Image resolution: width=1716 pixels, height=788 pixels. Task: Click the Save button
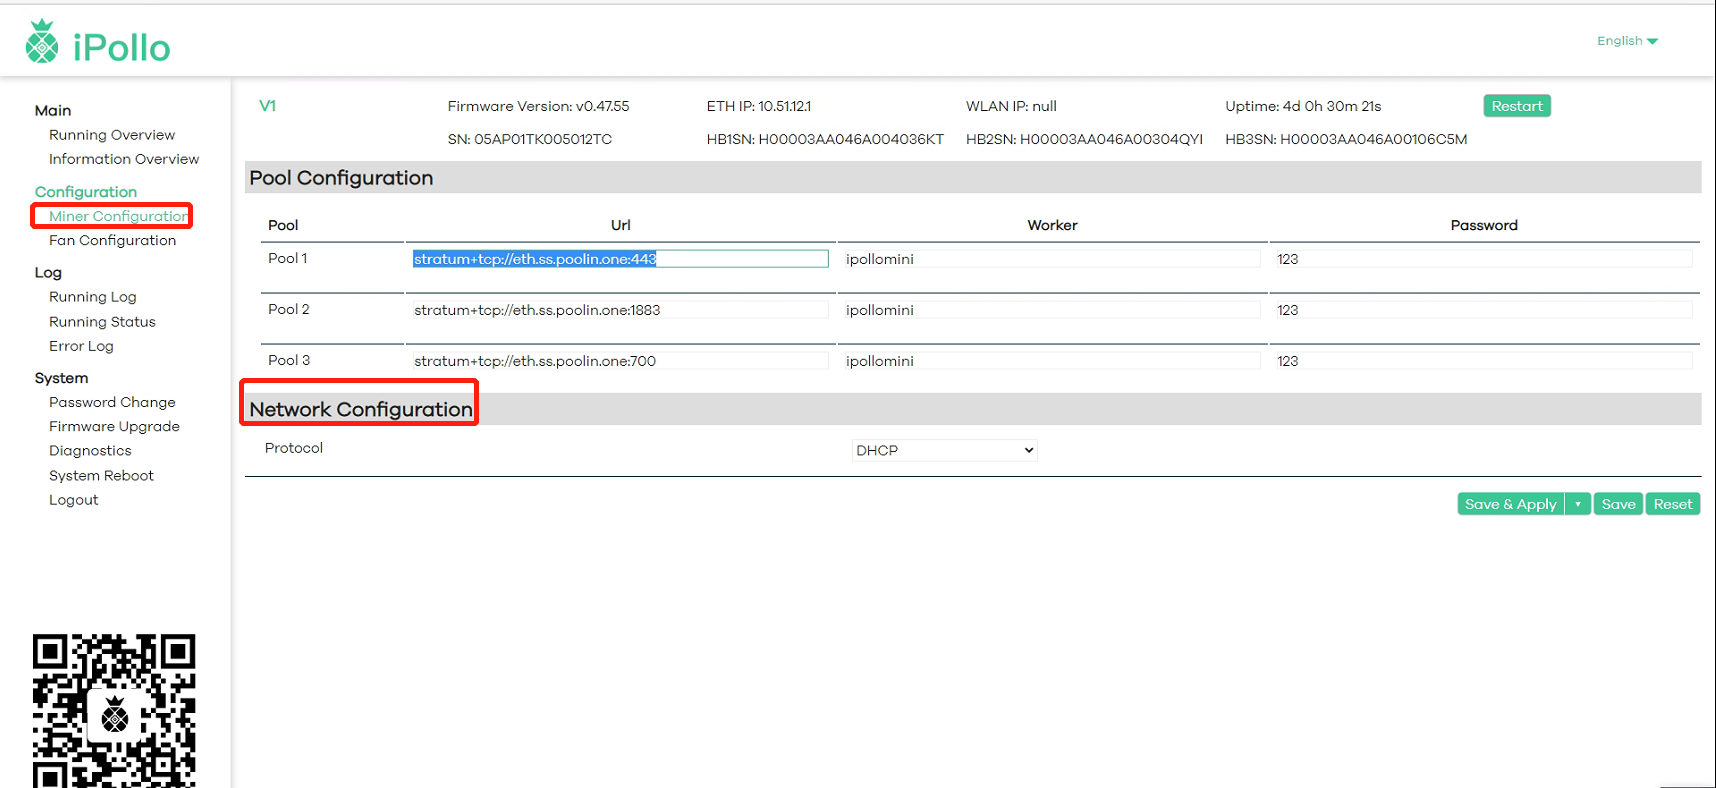tap(1618, 504)
